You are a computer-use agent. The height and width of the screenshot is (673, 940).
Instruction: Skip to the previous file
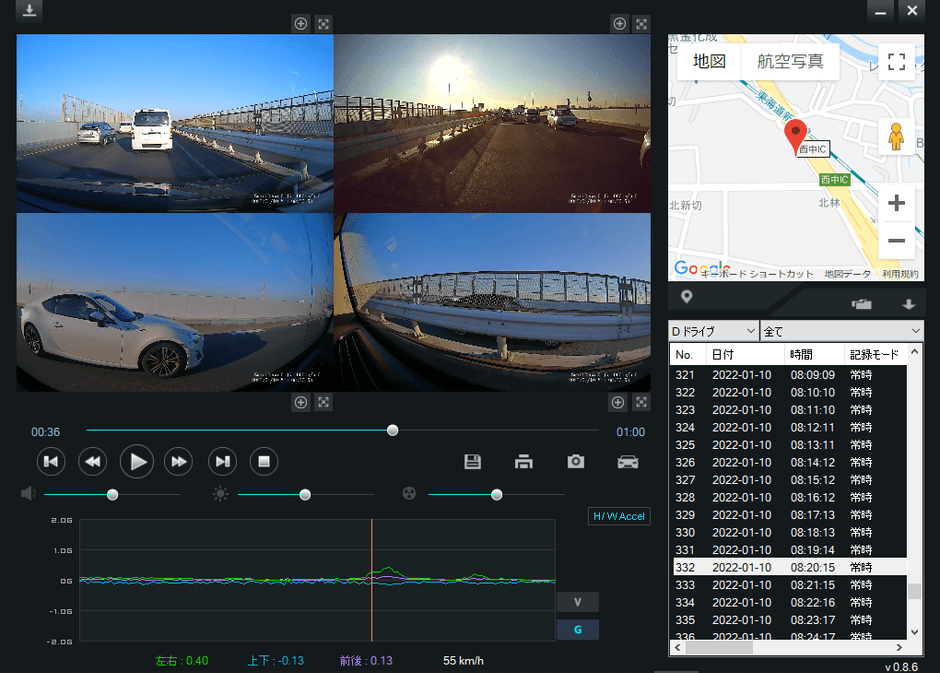[51, 461]
